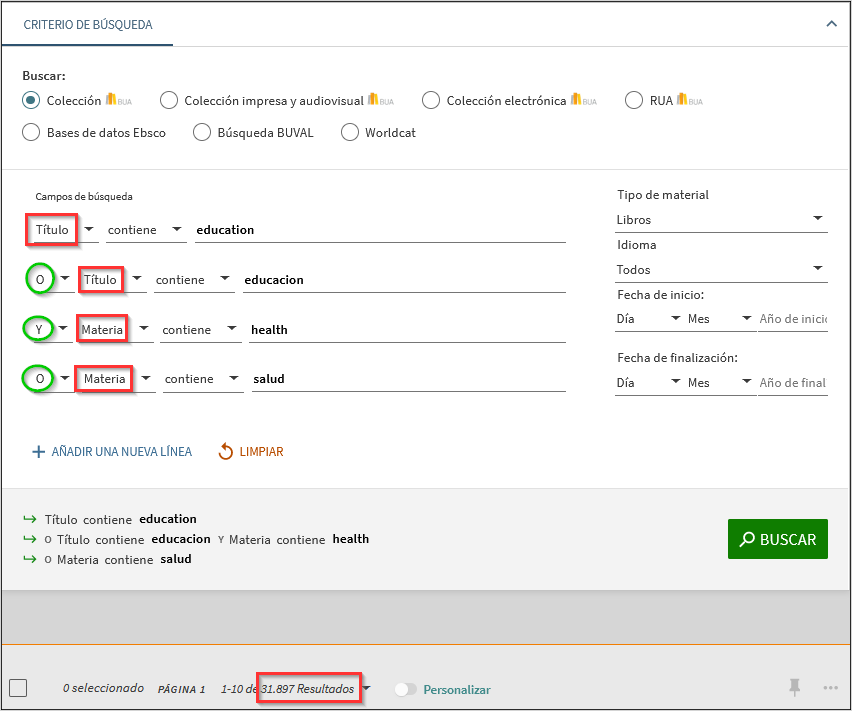Click the pin icon in results bar
852x711 pixels.
[795, 687]
